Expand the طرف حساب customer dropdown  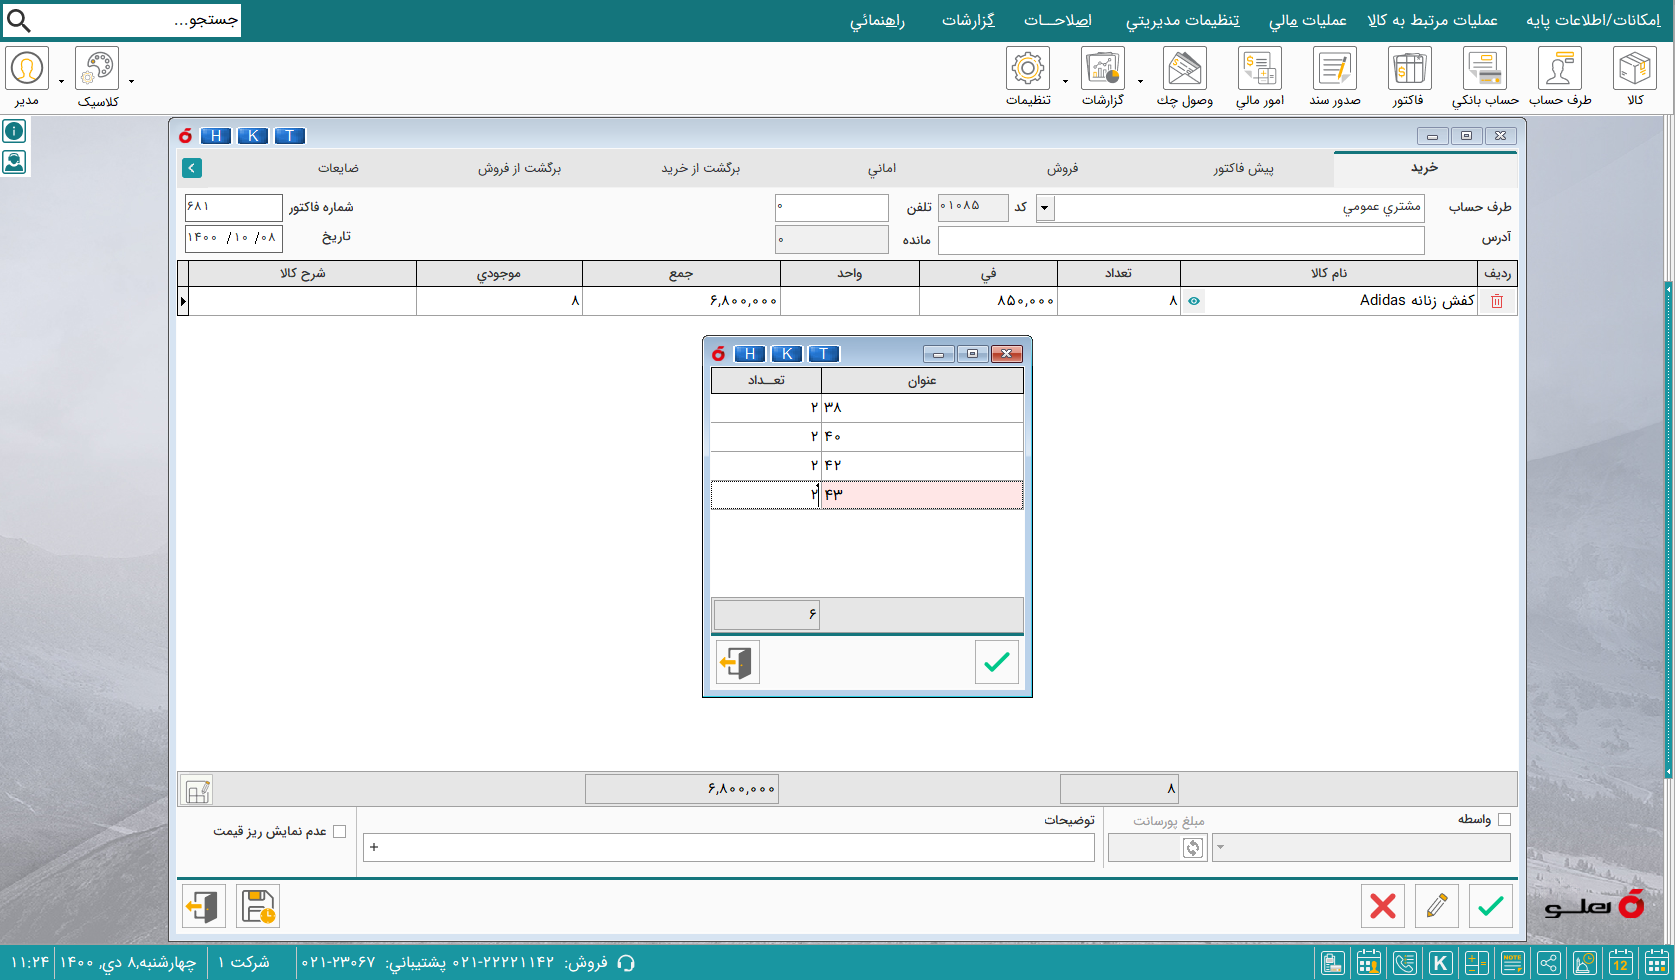pyautogui.click(x=1045, y=208)
